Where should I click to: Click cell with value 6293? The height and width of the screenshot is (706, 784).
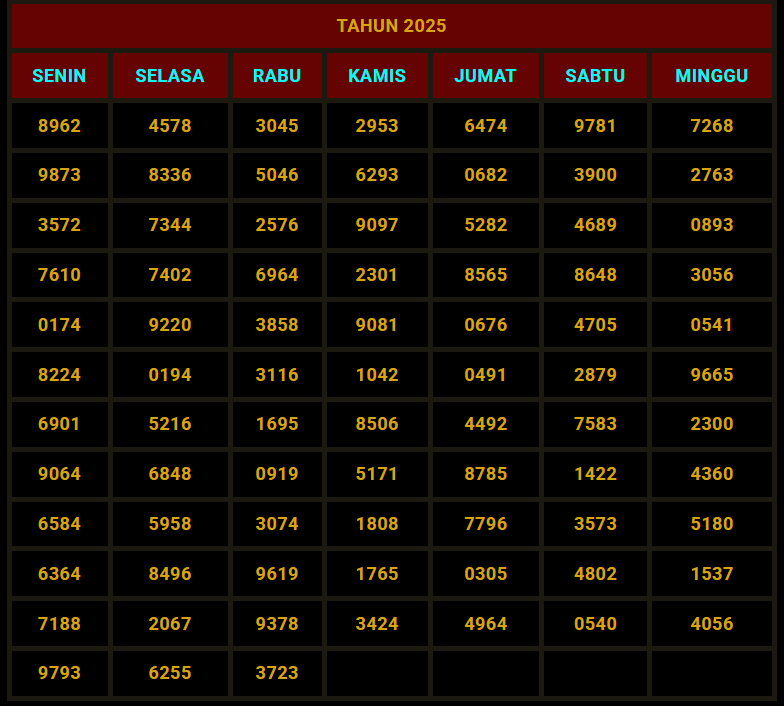[x=377, y=175]
